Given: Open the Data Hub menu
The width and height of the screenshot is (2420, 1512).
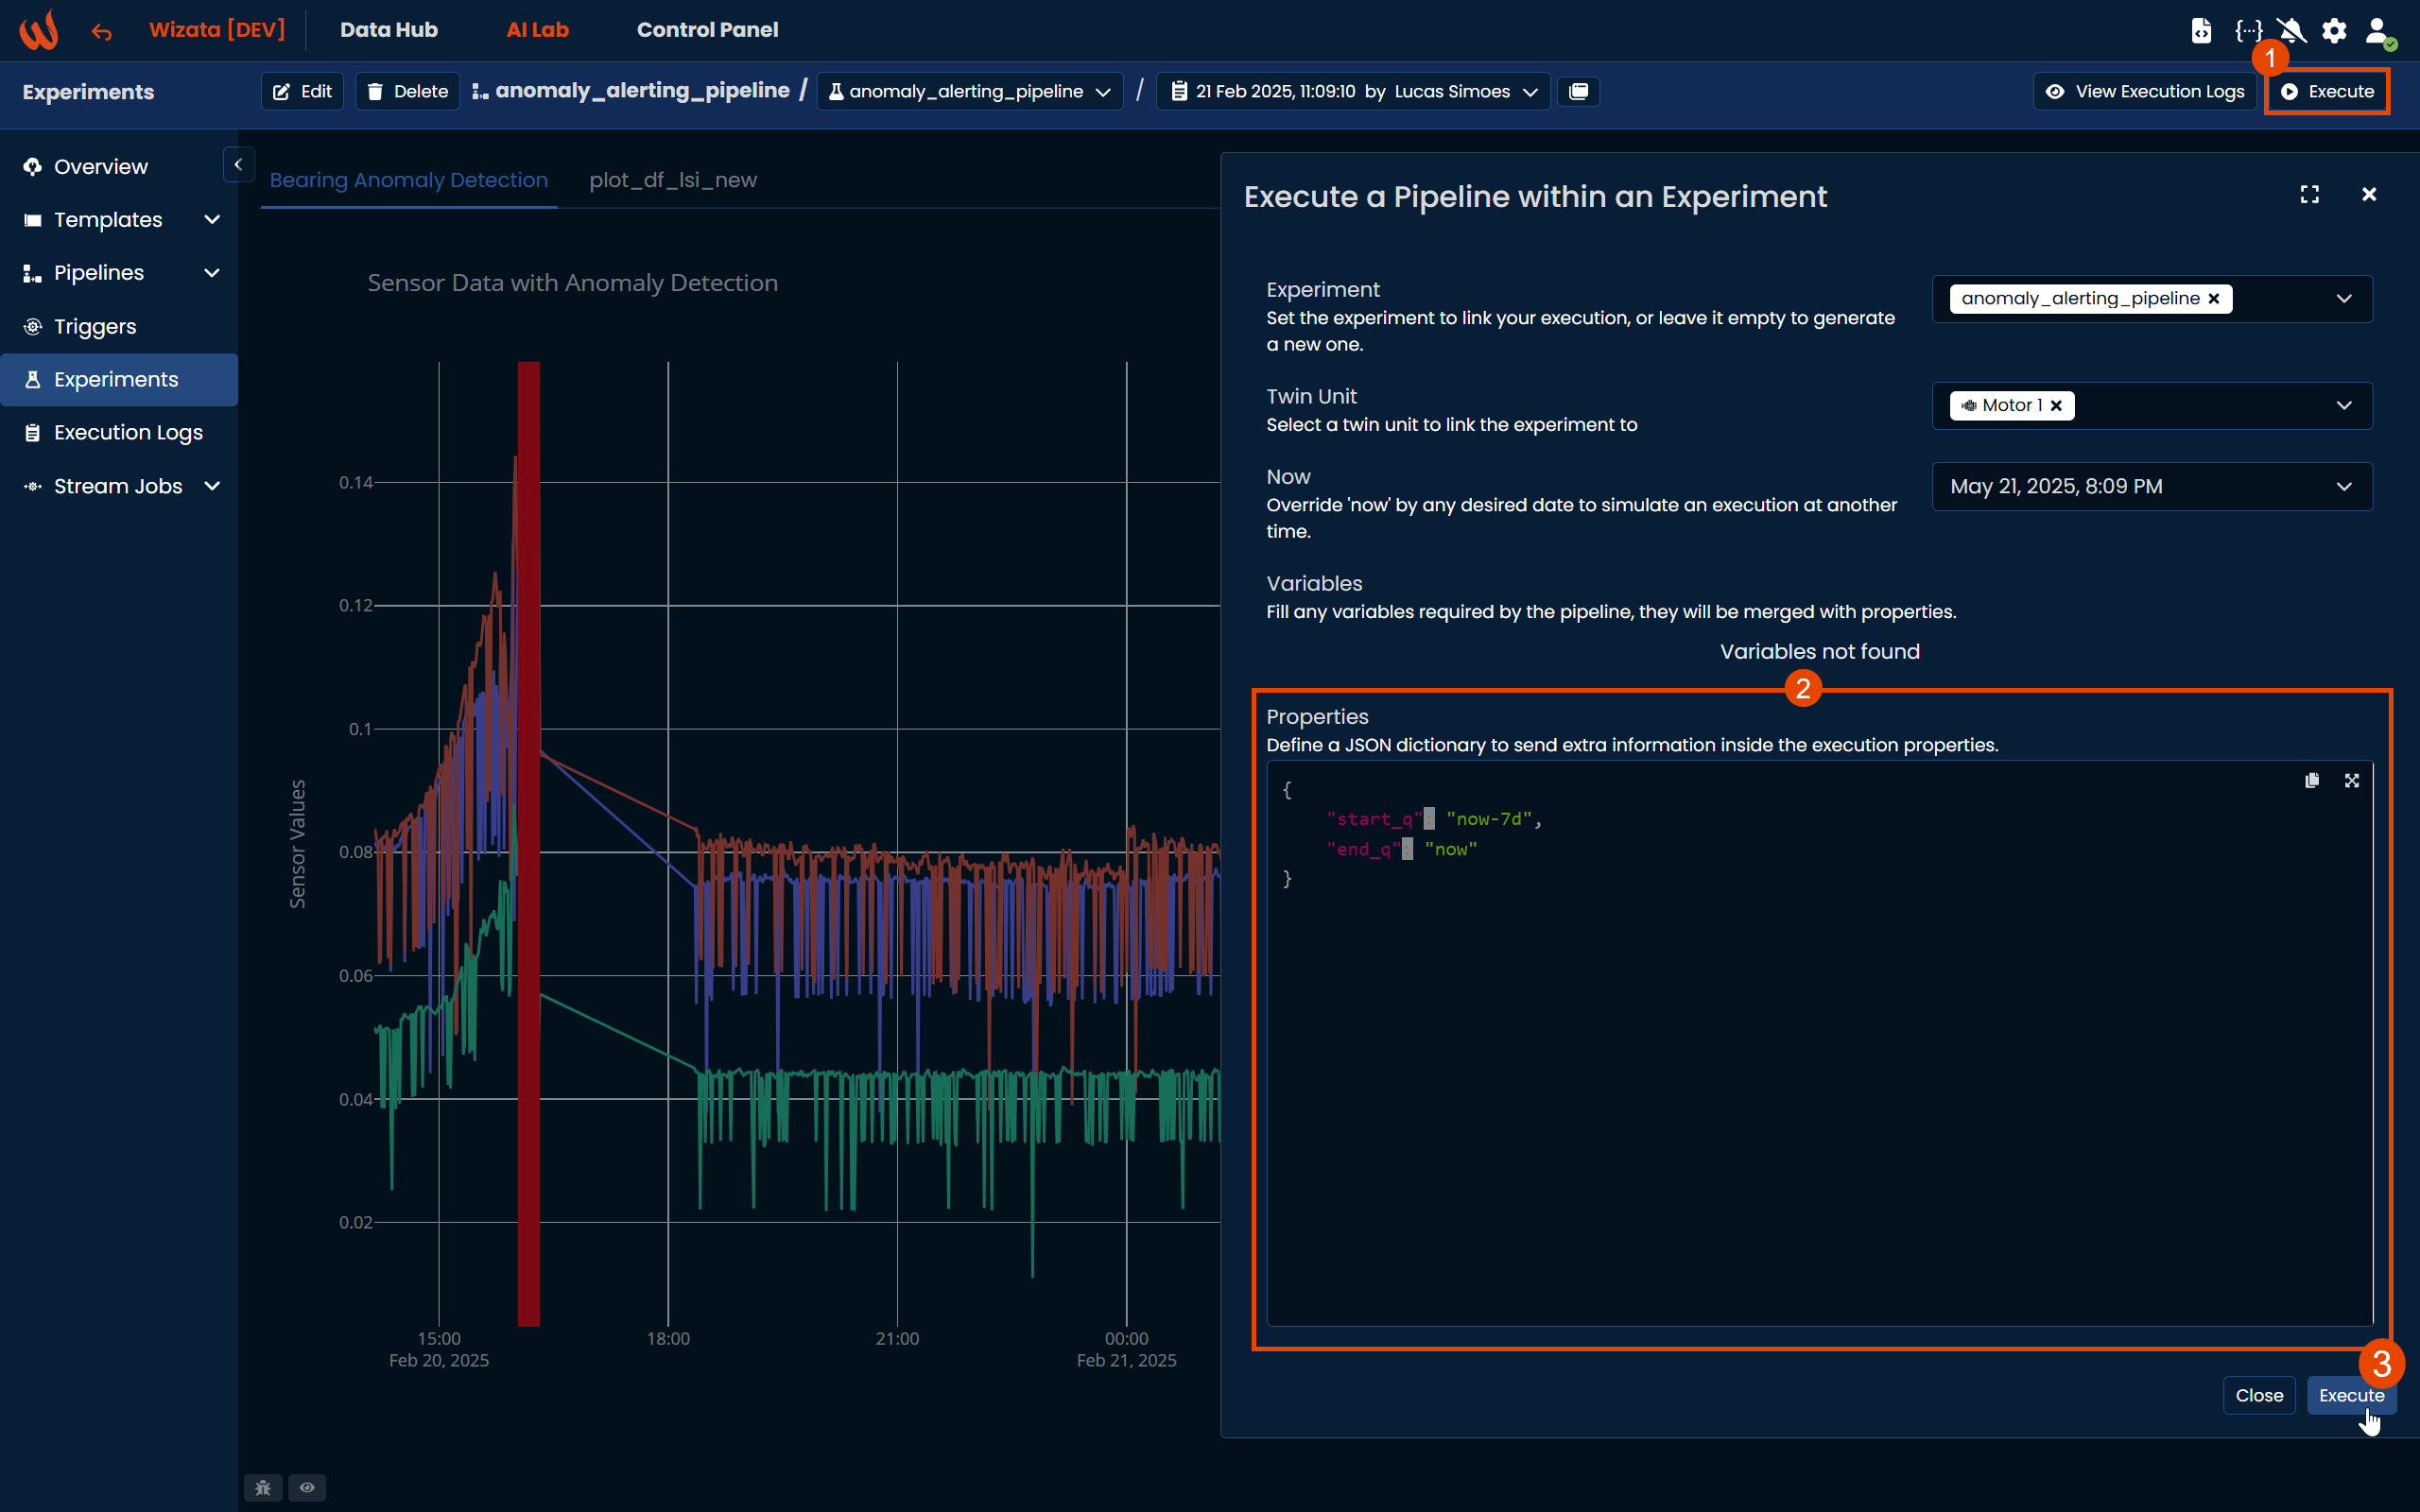Looking at the screenshot, I should tap(388, 30).
